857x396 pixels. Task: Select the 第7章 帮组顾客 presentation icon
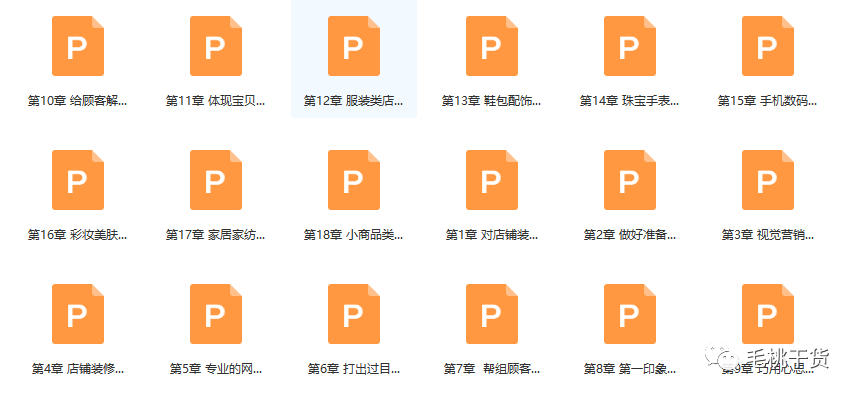pyautogui.click(x=492, y=314)
